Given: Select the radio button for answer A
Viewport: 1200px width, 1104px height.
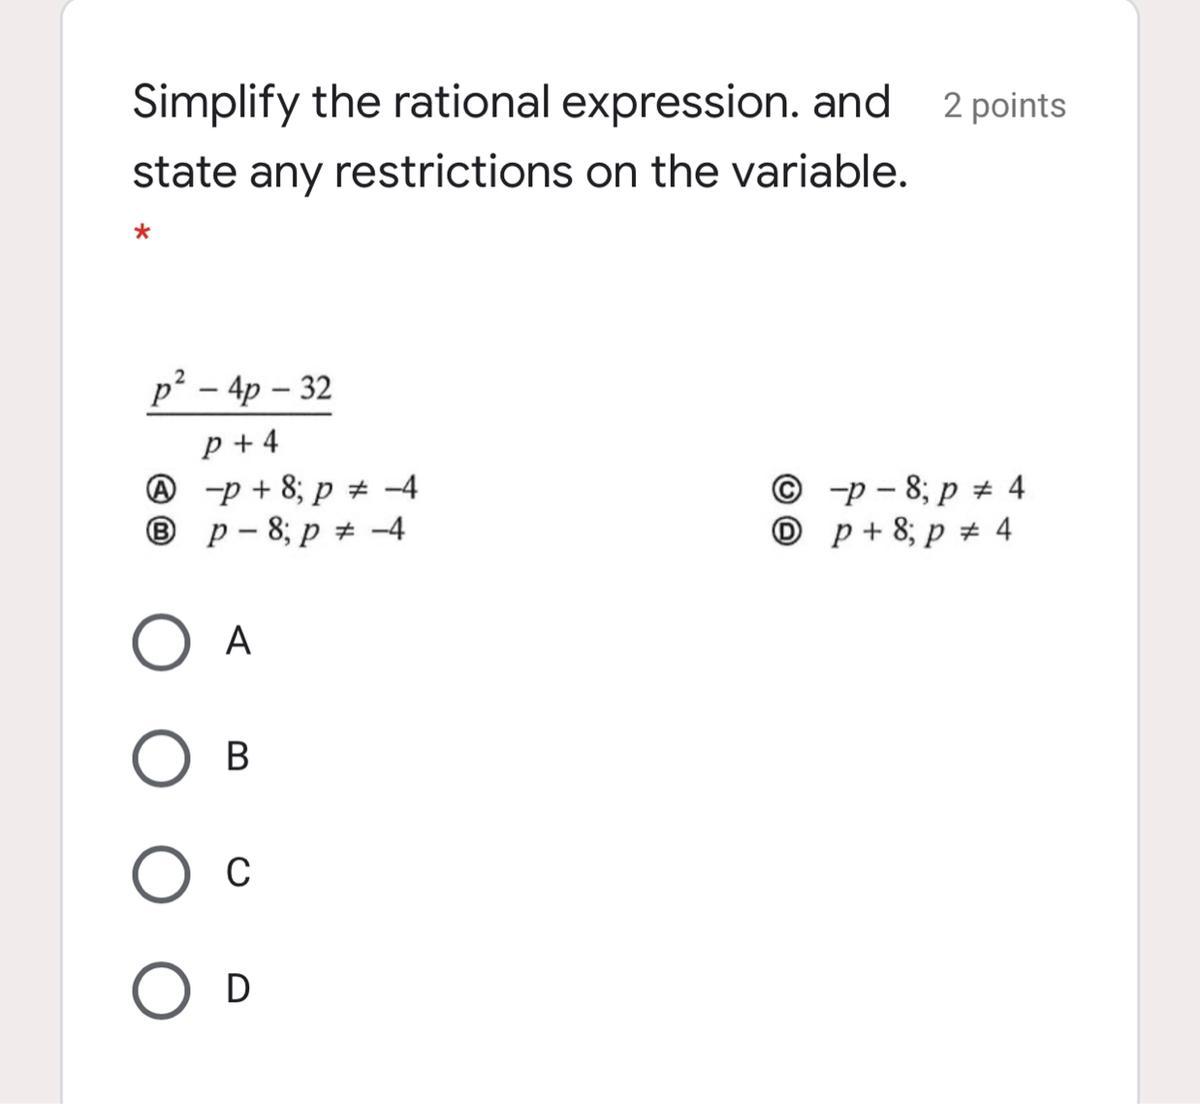Looking at the screenshot, I should click(x=160, y=643).
